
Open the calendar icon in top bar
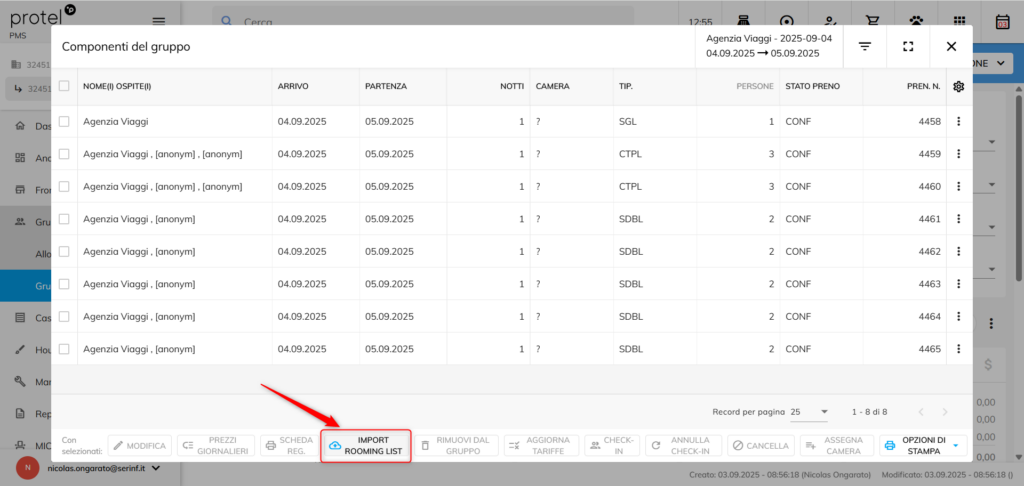(x=1002, y=21)
